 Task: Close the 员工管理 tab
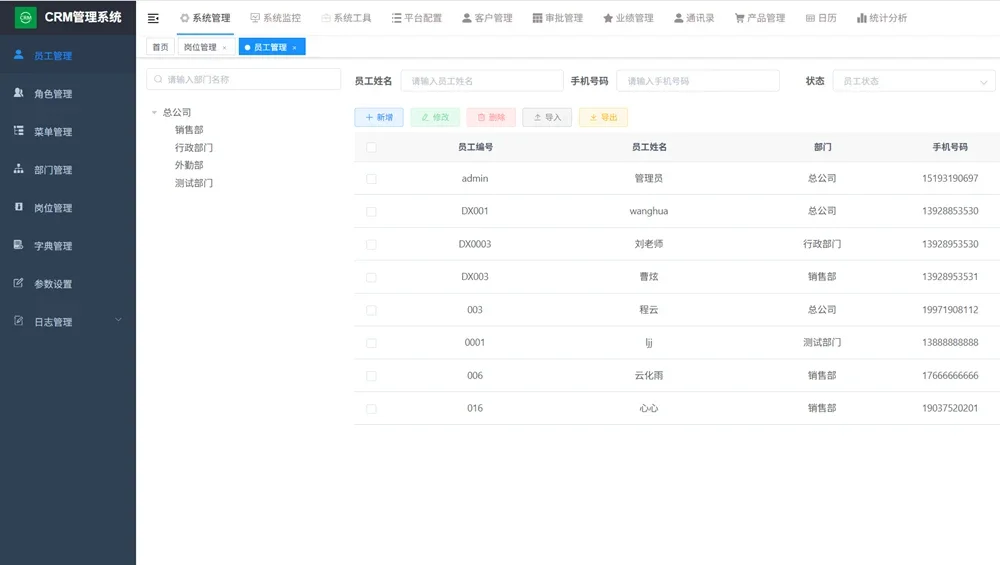tap(294, 48)
